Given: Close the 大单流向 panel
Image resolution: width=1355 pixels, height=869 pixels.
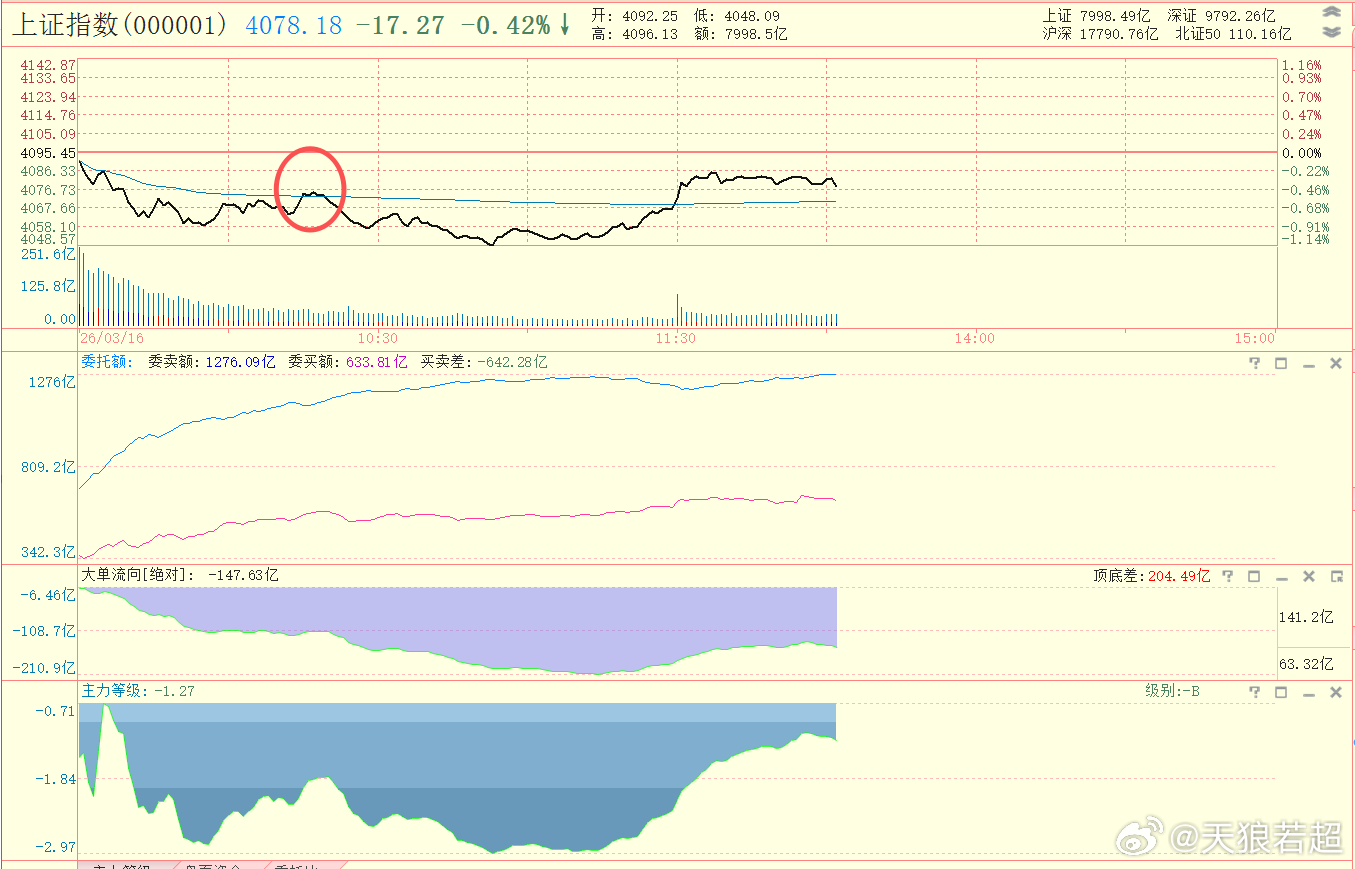Looking at the screenshot, I should (1308, 576).
